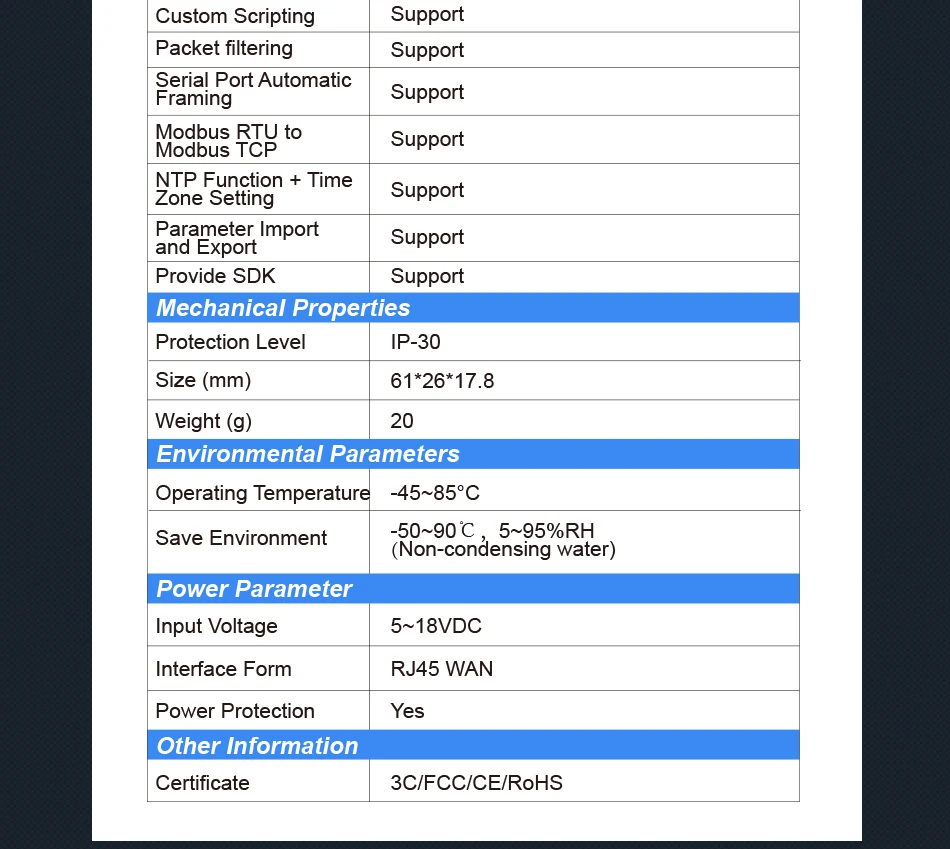The width and height of the screenshot is (950, 849).
Task: Select 'Support' in Serial Port Automatic Framing row
Action: pyautogui.click(x=427, y=93)
